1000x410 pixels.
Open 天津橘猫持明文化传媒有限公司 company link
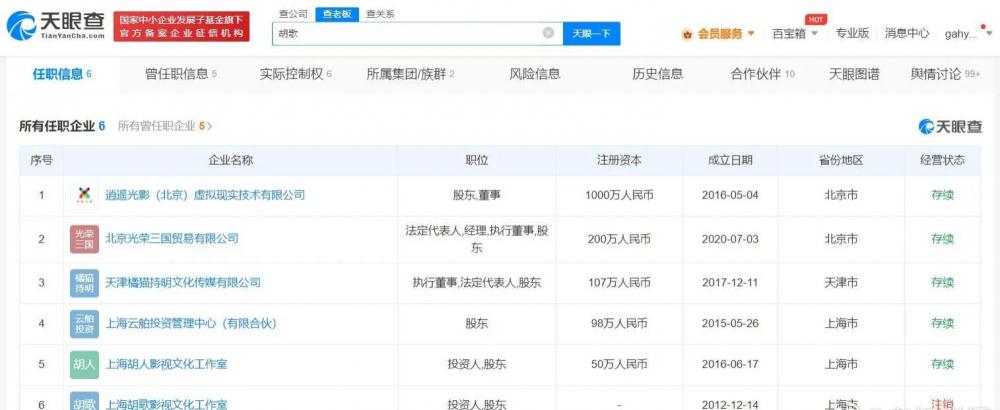[x=182, y=282]
